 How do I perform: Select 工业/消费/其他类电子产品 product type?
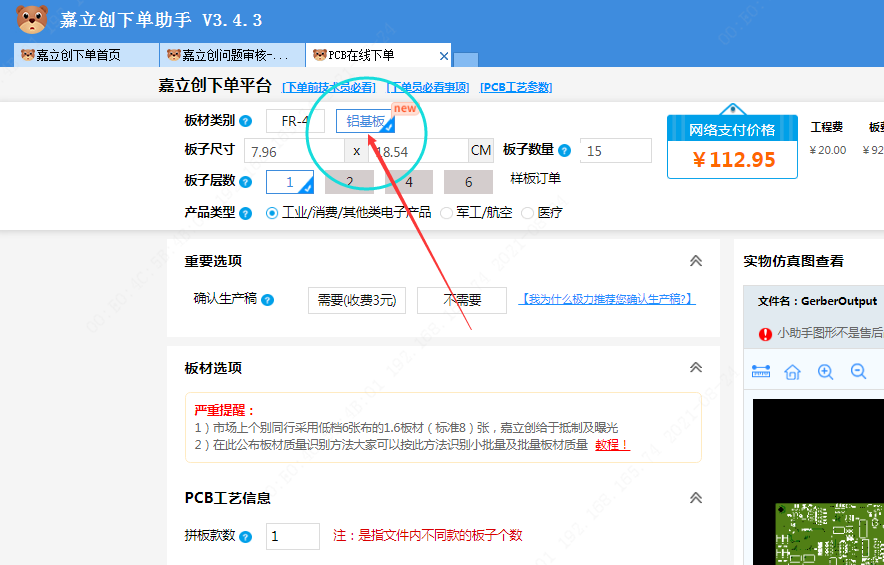click(x=272, y=213)
